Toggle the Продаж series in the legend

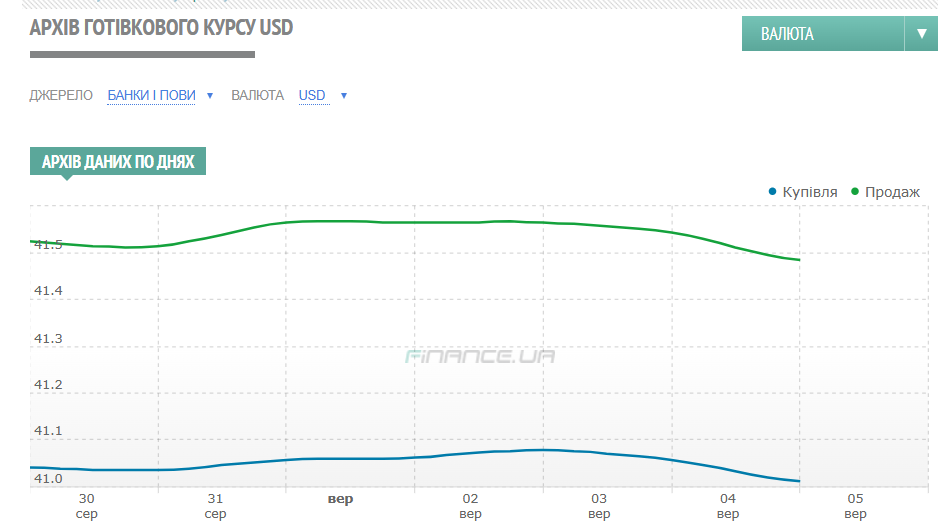891,191
